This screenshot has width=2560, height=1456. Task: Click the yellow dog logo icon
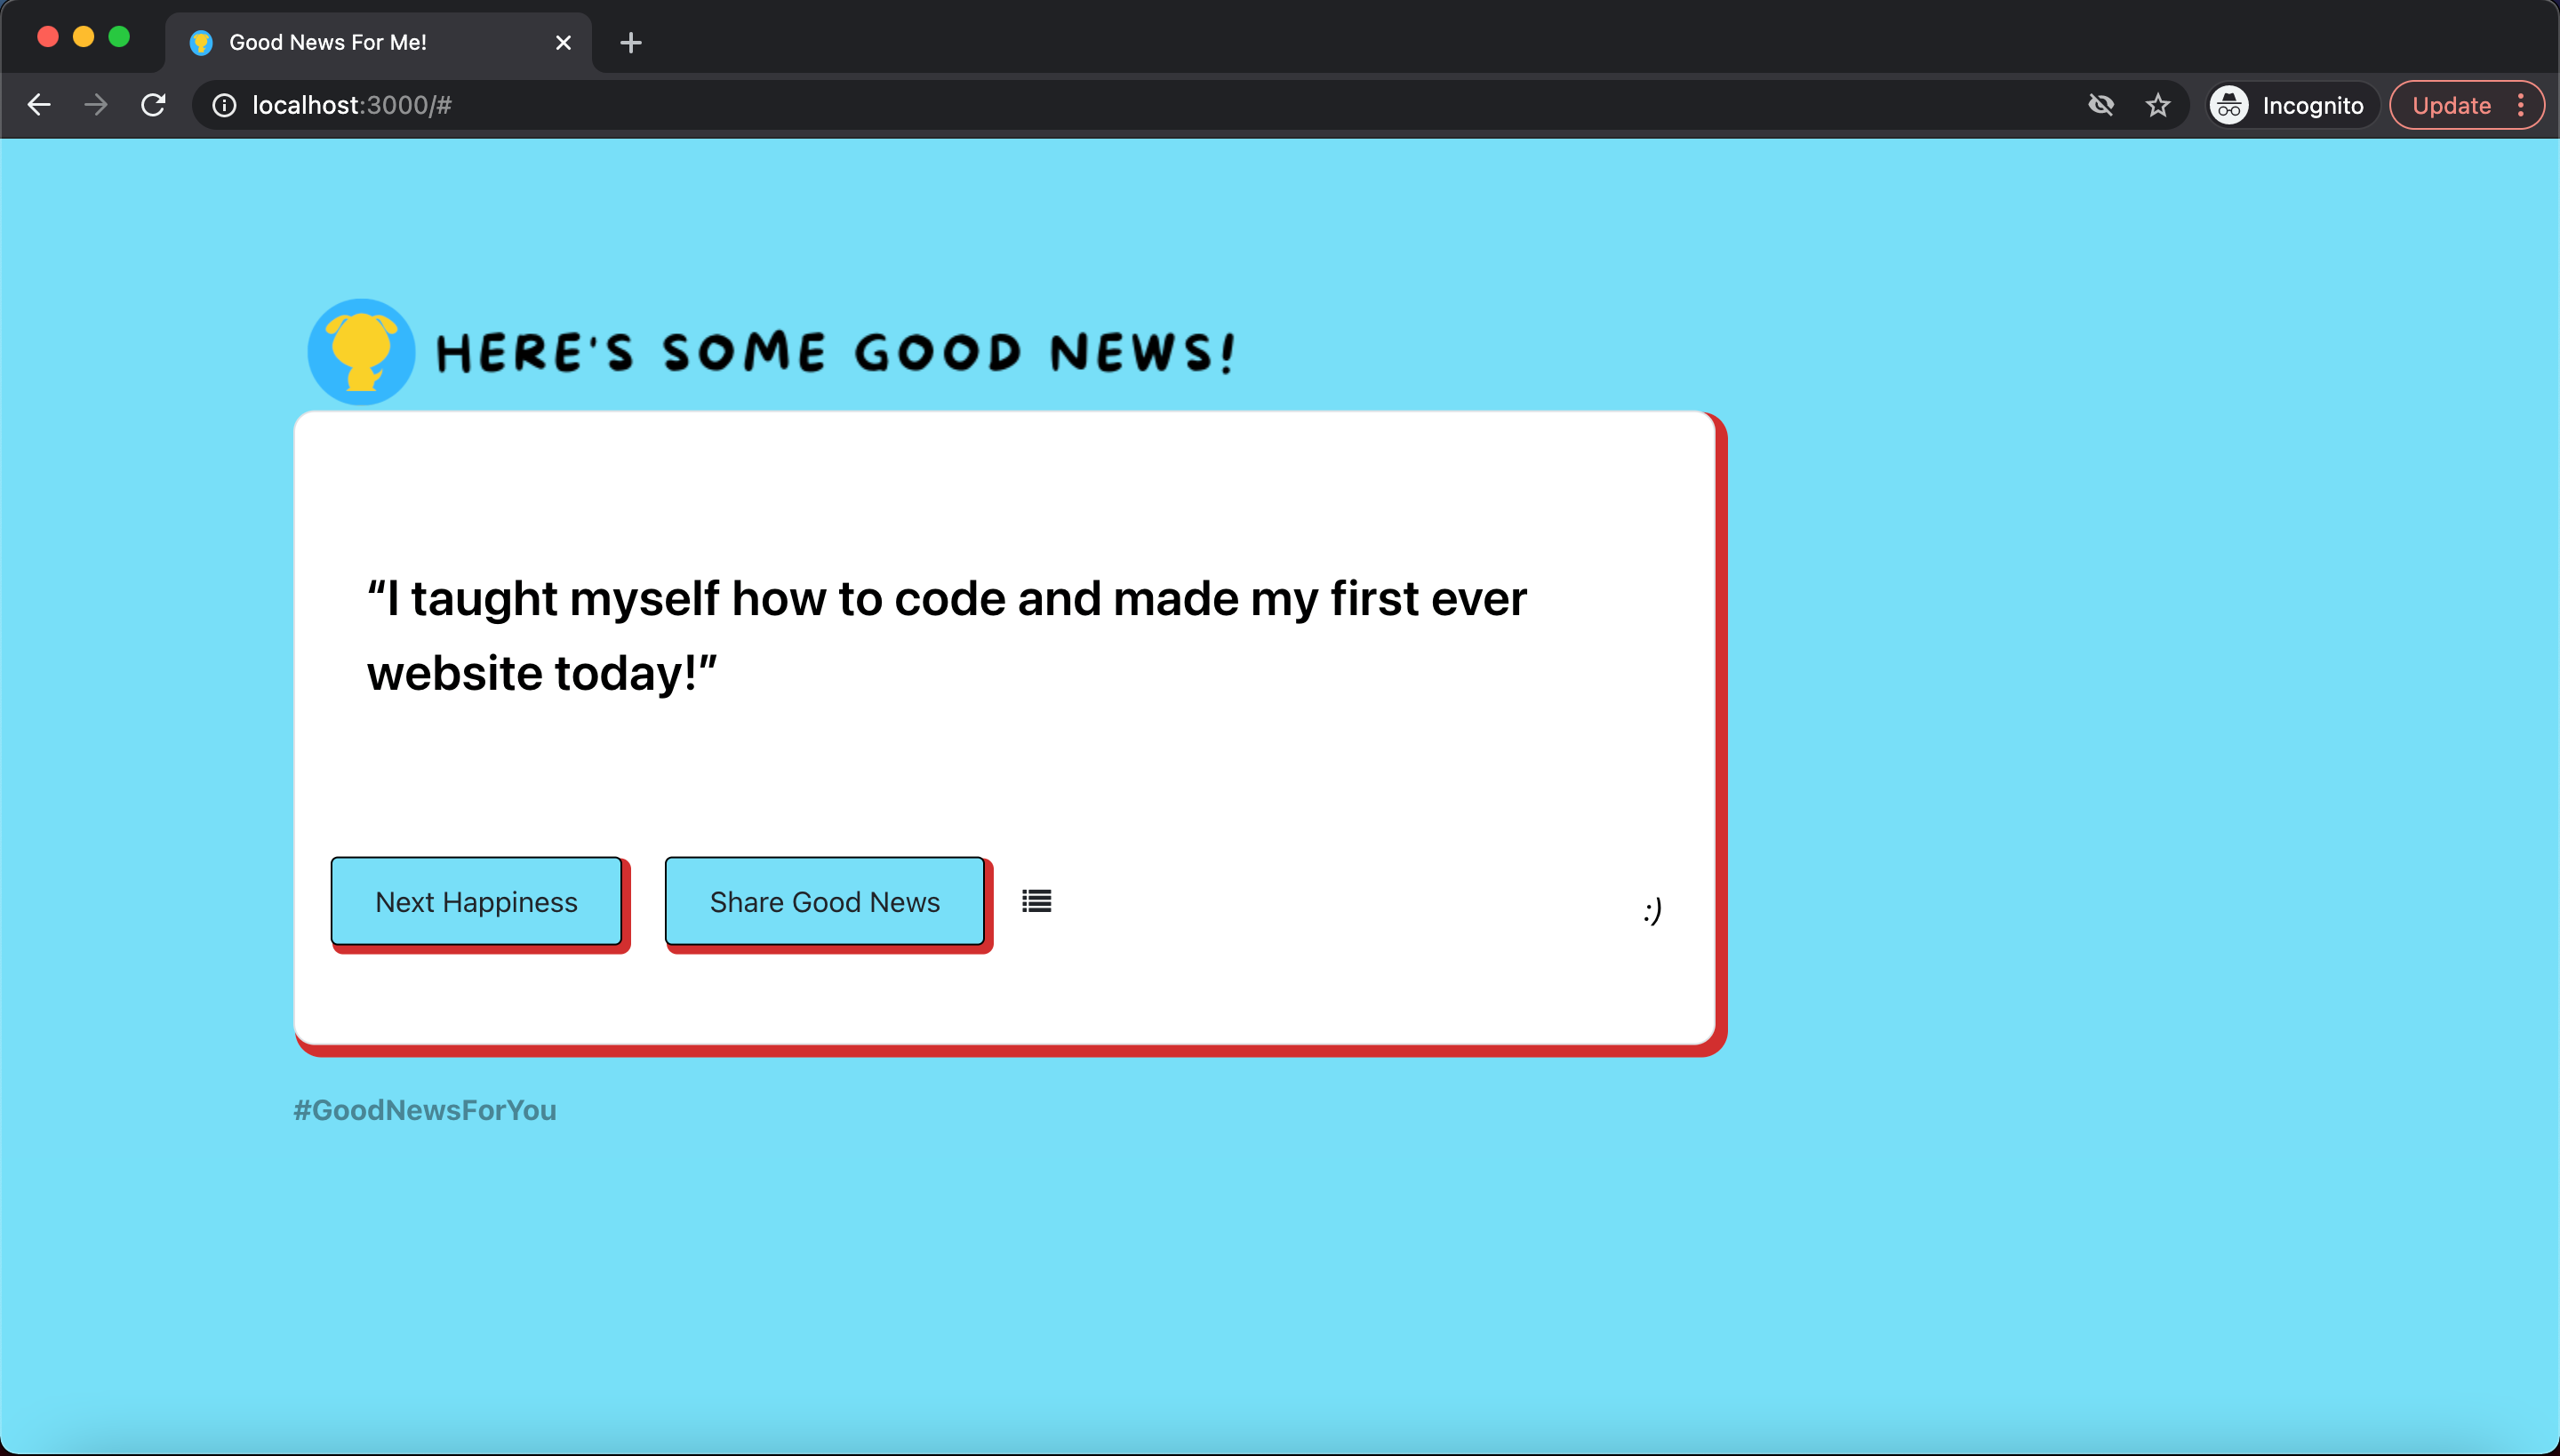coord(361,351)
